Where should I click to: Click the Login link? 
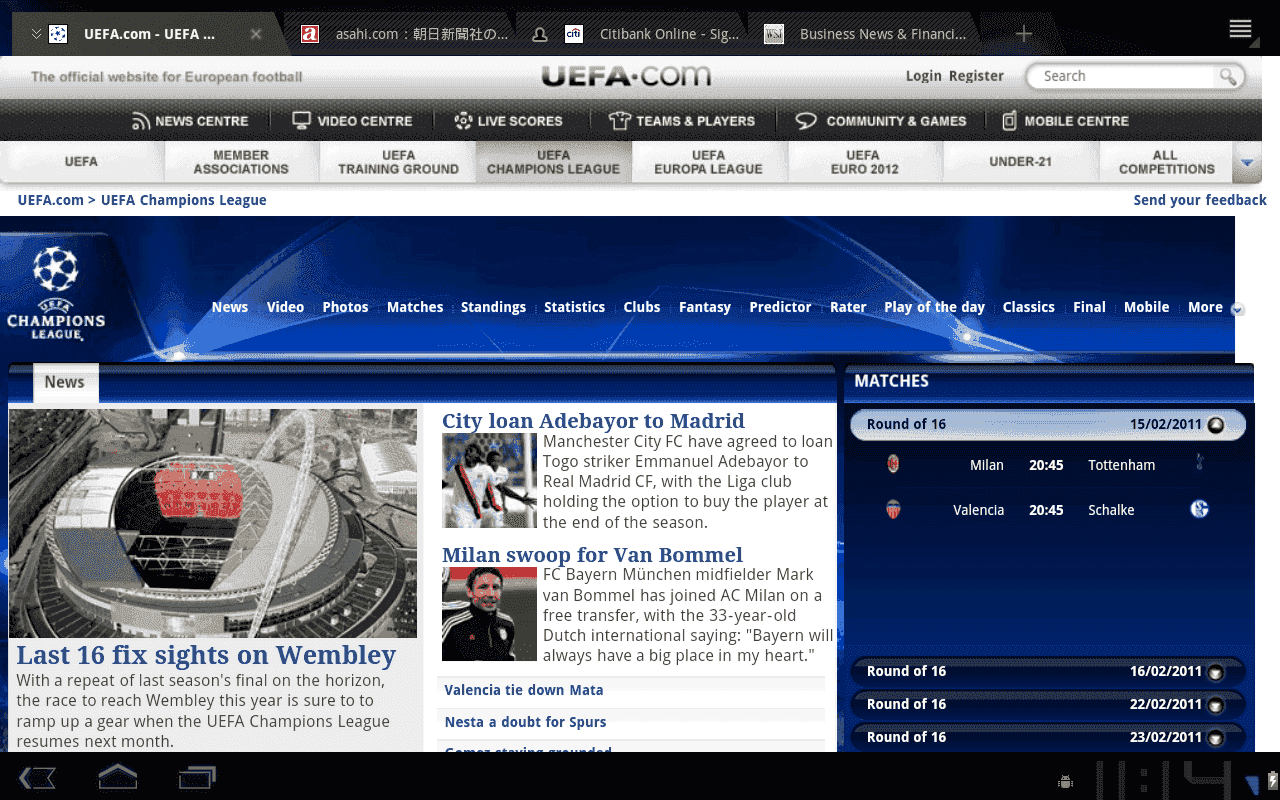pos(923,76)
